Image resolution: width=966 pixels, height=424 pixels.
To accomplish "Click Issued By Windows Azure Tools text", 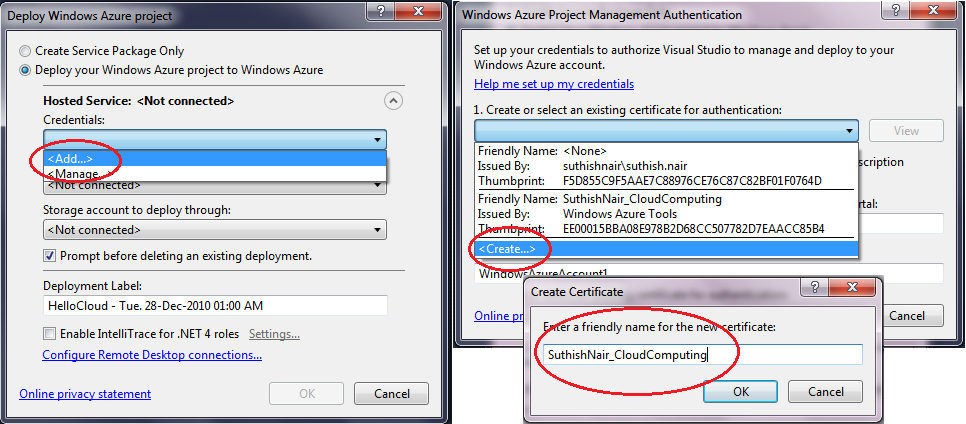I will (620, 214).
